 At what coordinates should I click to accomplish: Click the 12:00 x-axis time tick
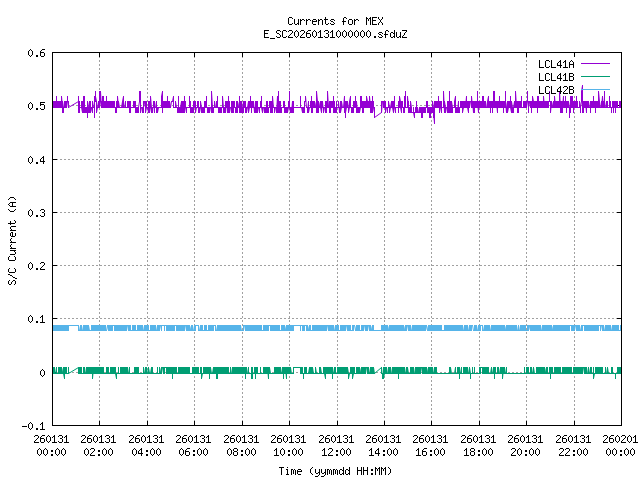point(336,445)
